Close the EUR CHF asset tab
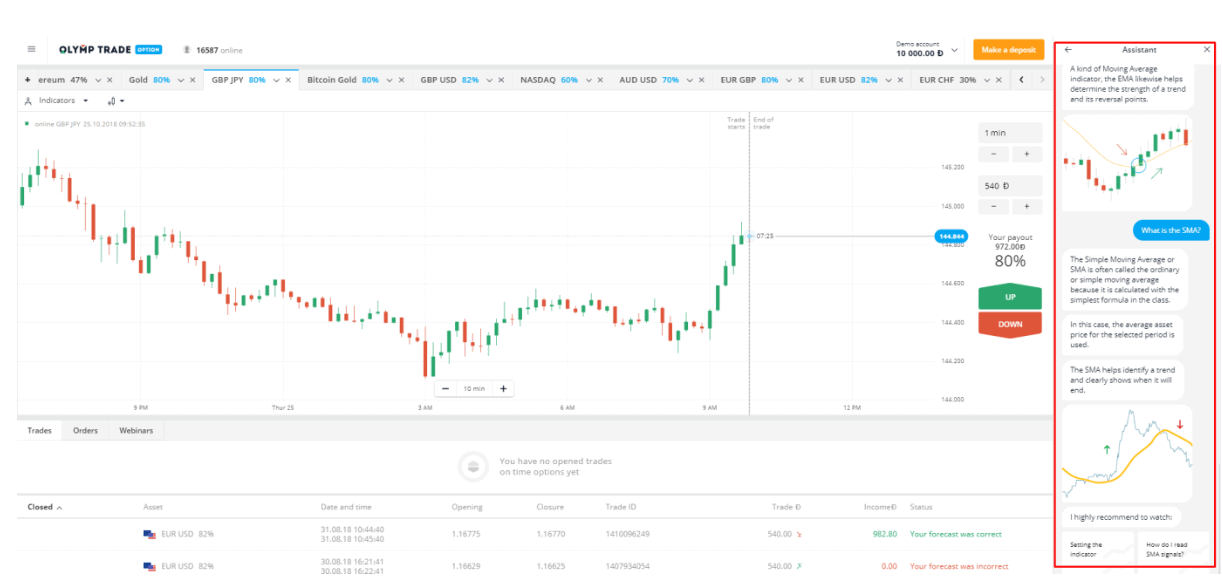The image size is (1222, 584). pos(999,80)
